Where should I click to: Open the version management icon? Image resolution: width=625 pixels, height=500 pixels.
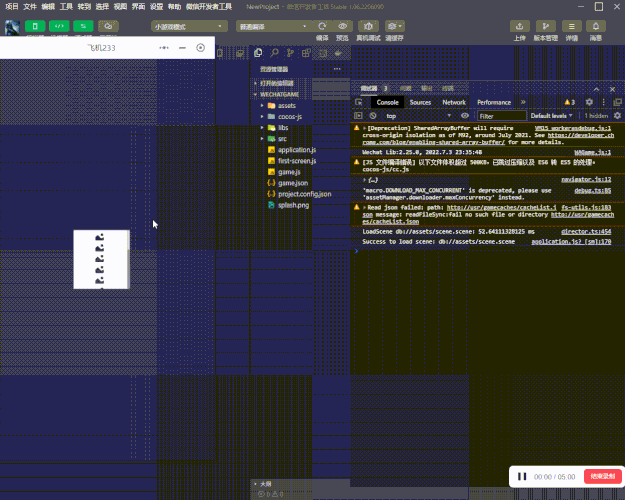pos(546,26)
